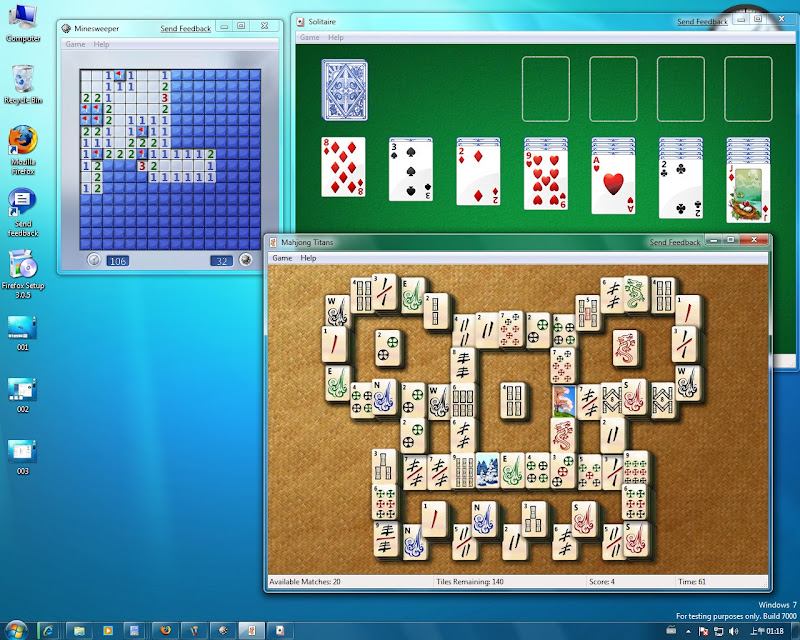Screen dimensions: 800x640
Task: Select the 001 image file on desktop
Action: click(22, 333)
